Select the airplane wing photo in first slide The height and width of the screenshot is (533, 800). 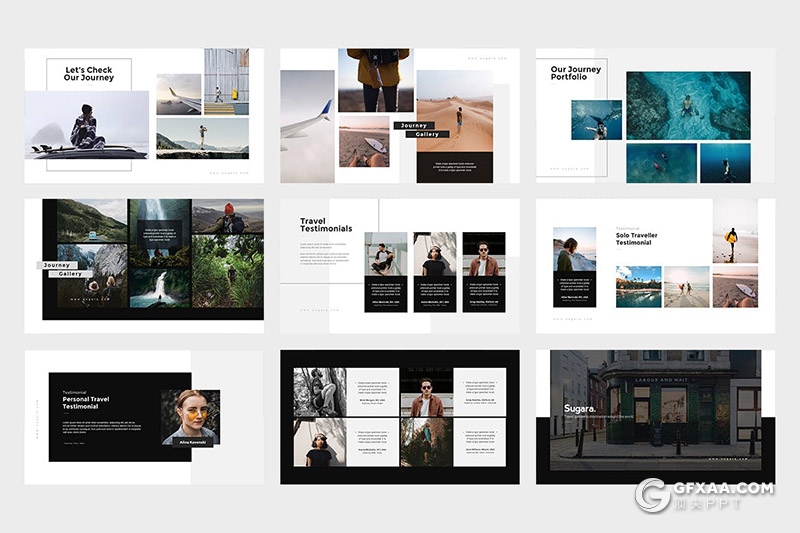tap(178, 95)
